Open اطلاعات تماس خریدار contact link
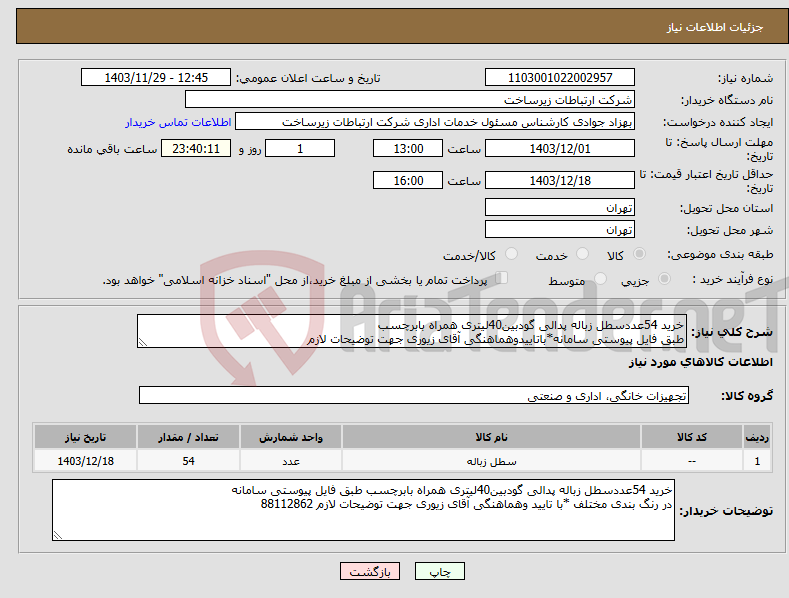The width and height of the screenshot is (789, 598). (x=178, y=122)
